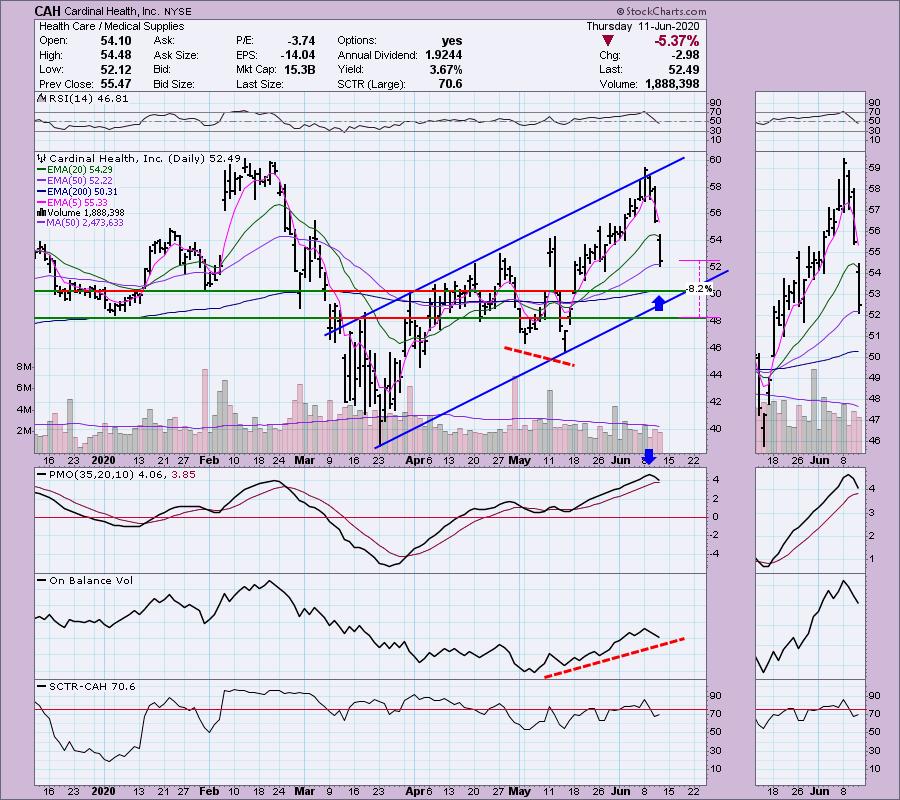
Task: Click the On Balance Vol panel title text
Action: 91,581
